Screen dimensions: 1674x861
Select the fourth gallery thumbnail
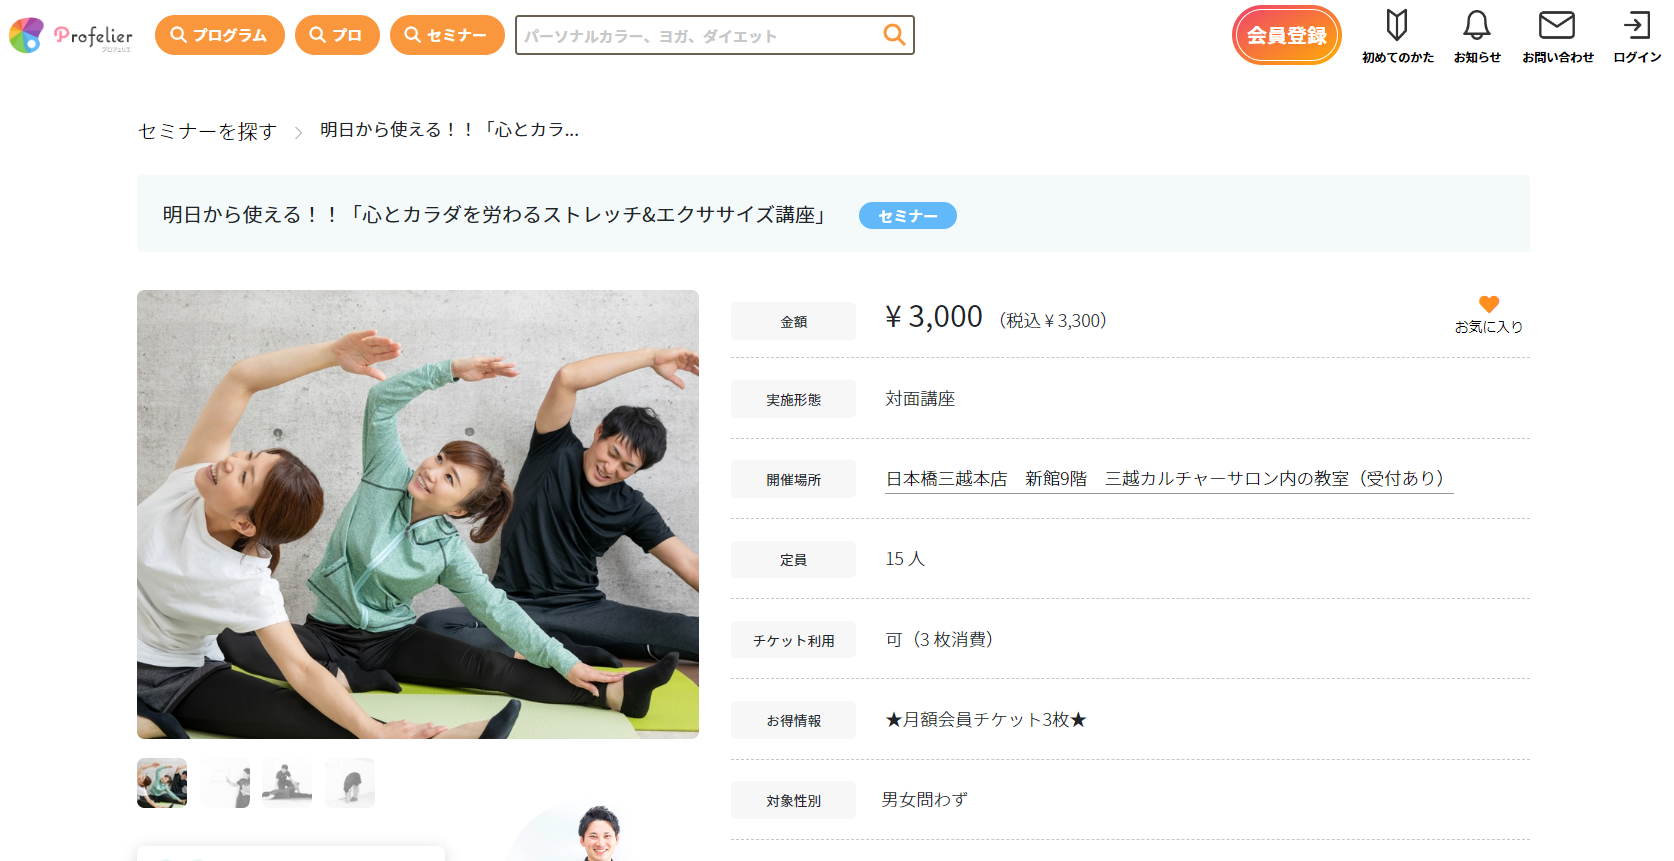[x=350, y=783]
